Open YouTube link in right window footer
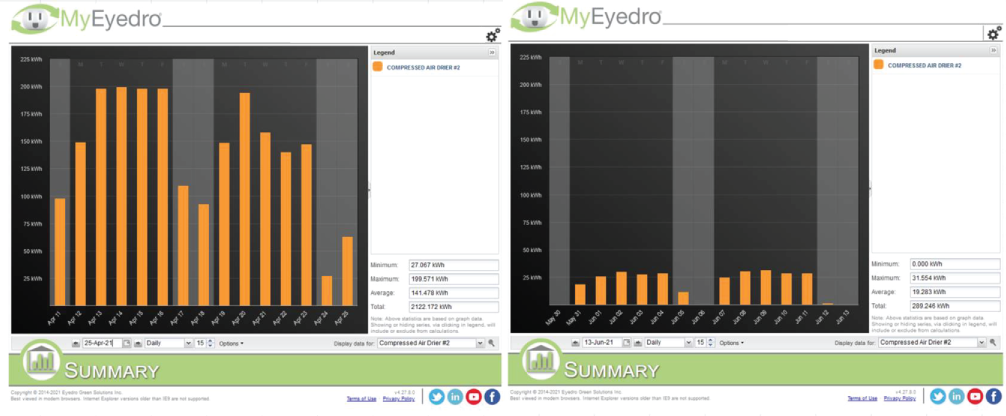Image resolution: width=1006 pixels, height=416 pixels. point(975,397)
